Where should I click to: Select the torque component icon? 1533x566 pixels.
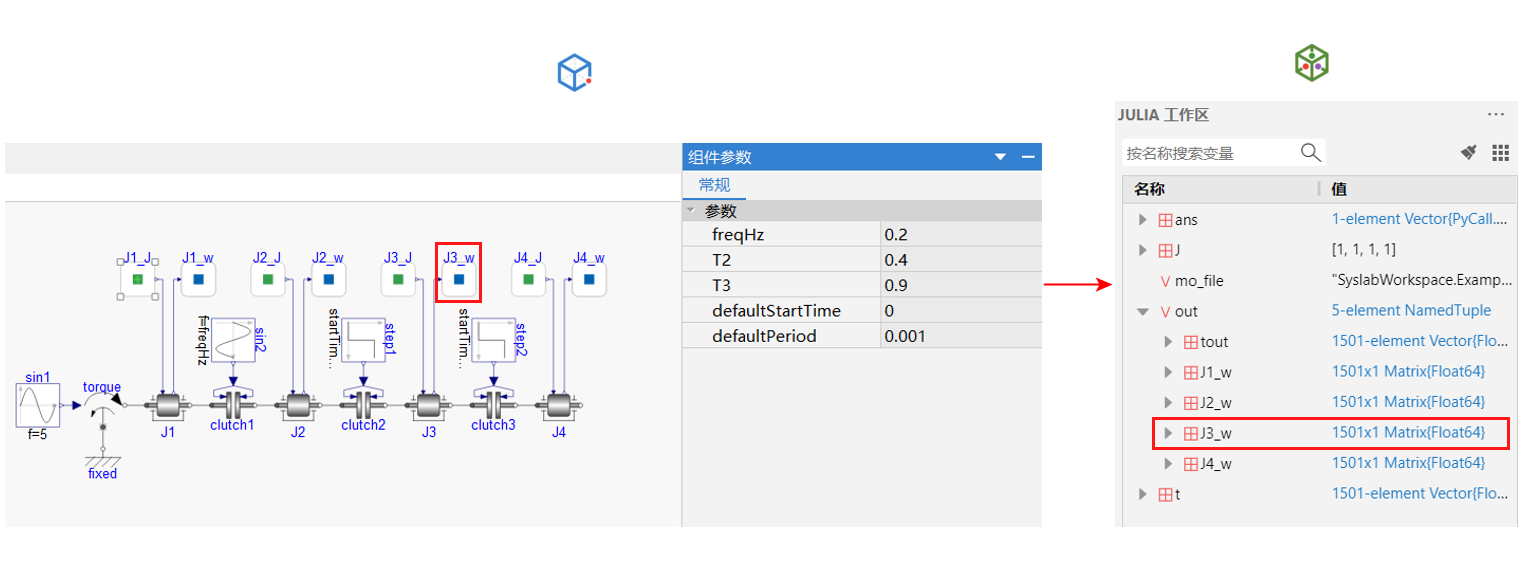pos(102,405)
